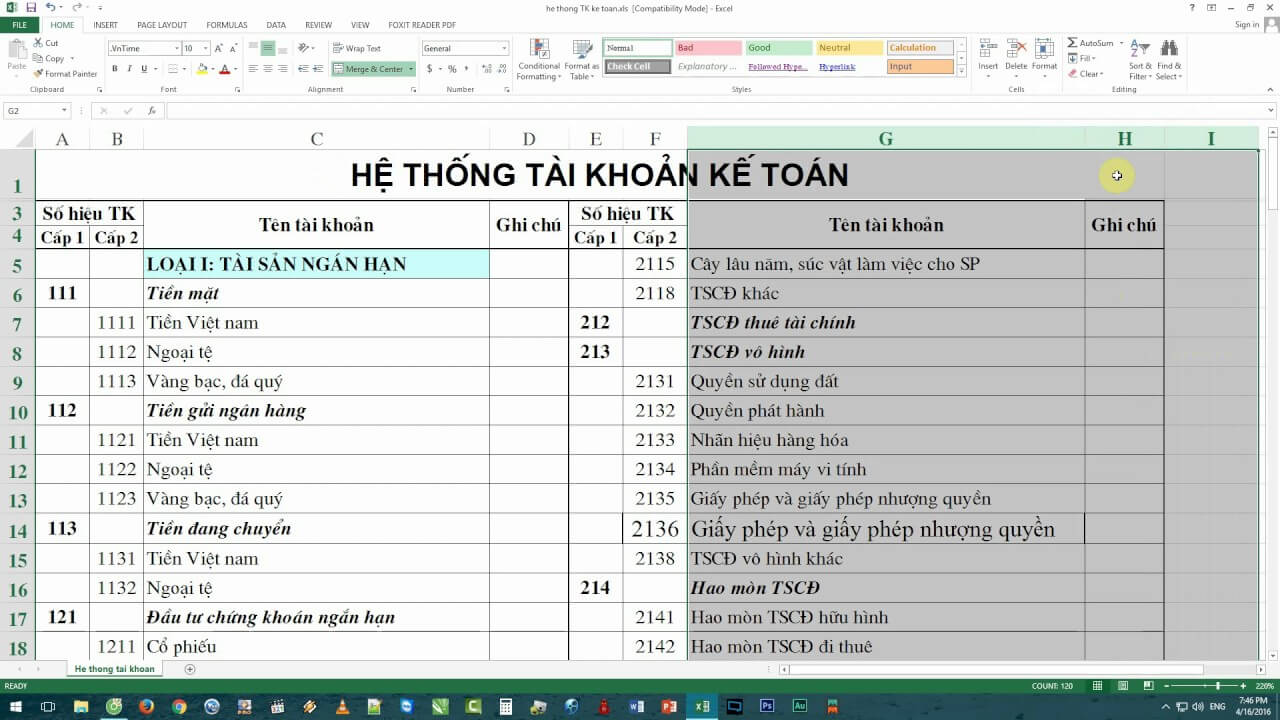1280x720 pixels.
Task: Toggle bold formatting
Action: pos(113,68)
